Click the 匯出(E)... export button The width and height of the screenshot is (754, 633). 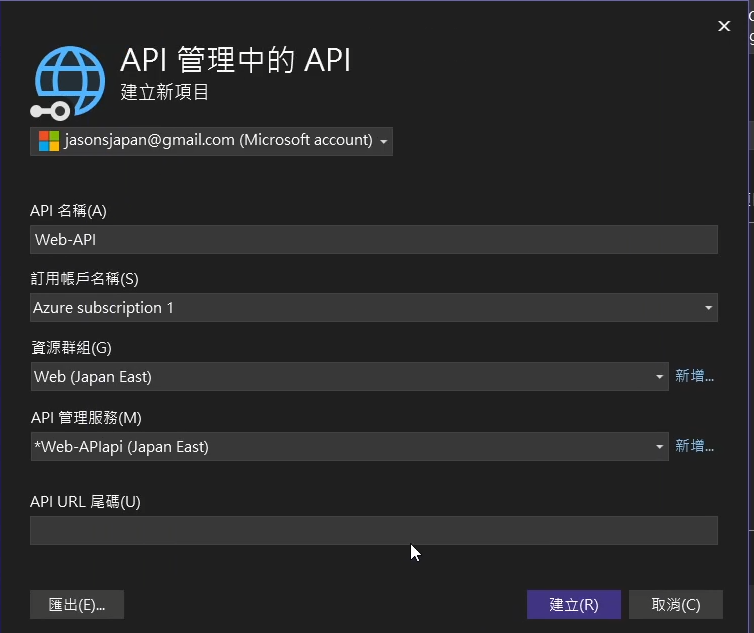tap(77, 605)
